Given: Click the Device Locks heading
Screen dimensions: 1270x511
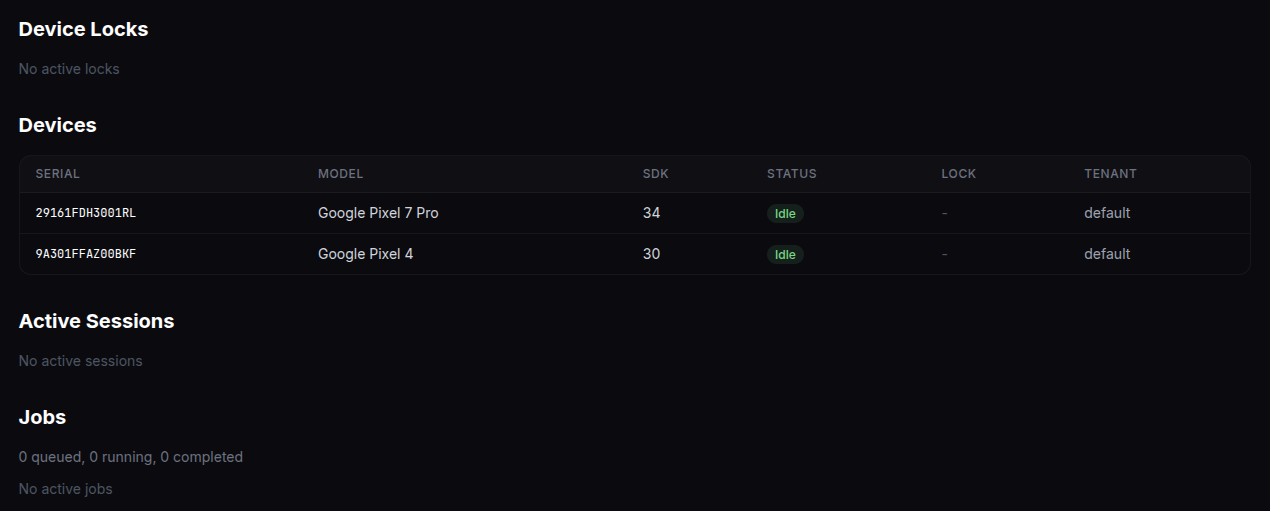Looking at the screenshot, I should pos(83,29).
